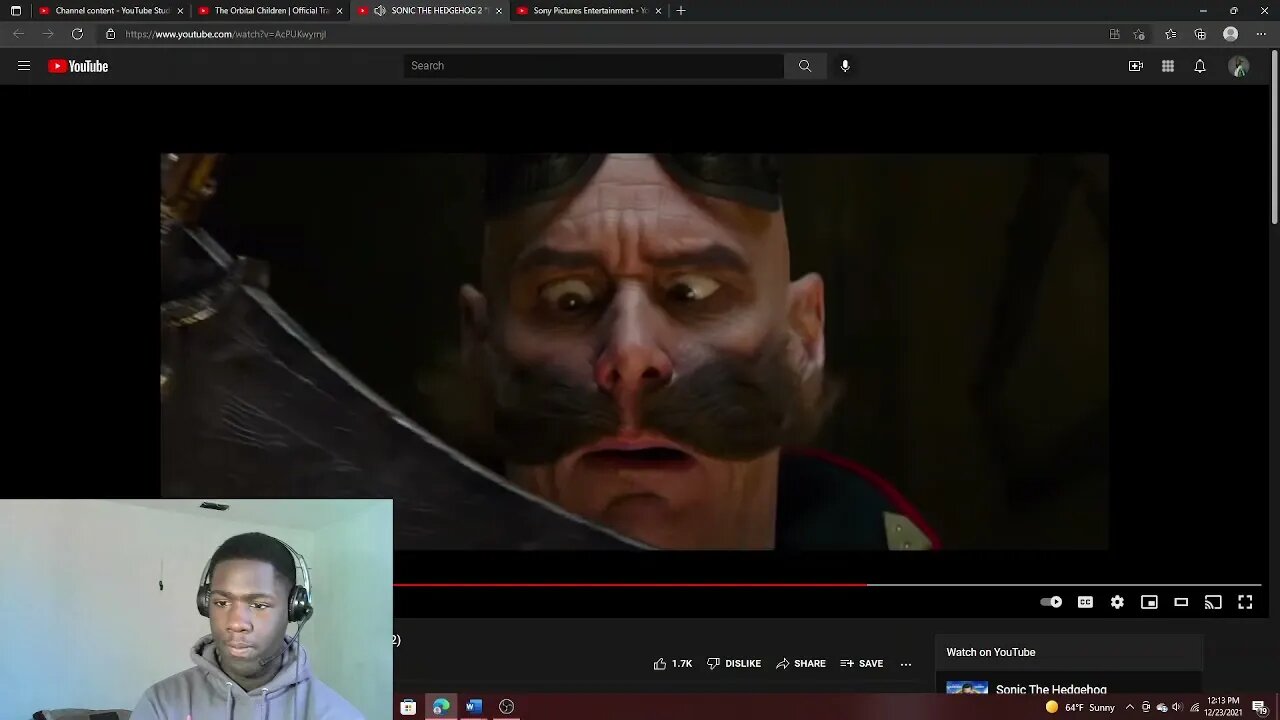The height and width of the screenshot is (720, 1280).
Task: Seek on the red video progress bar
Action: [x=827, y=585]
